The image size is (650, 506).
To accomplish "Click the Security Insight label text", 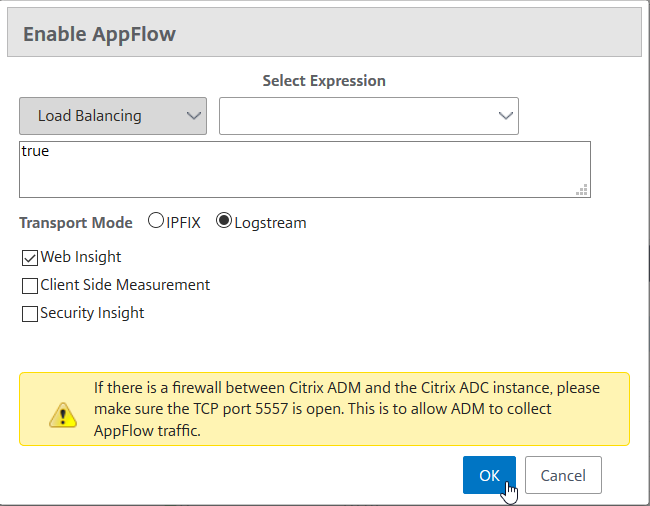I will pyautogui.click(x=92, y=313).
